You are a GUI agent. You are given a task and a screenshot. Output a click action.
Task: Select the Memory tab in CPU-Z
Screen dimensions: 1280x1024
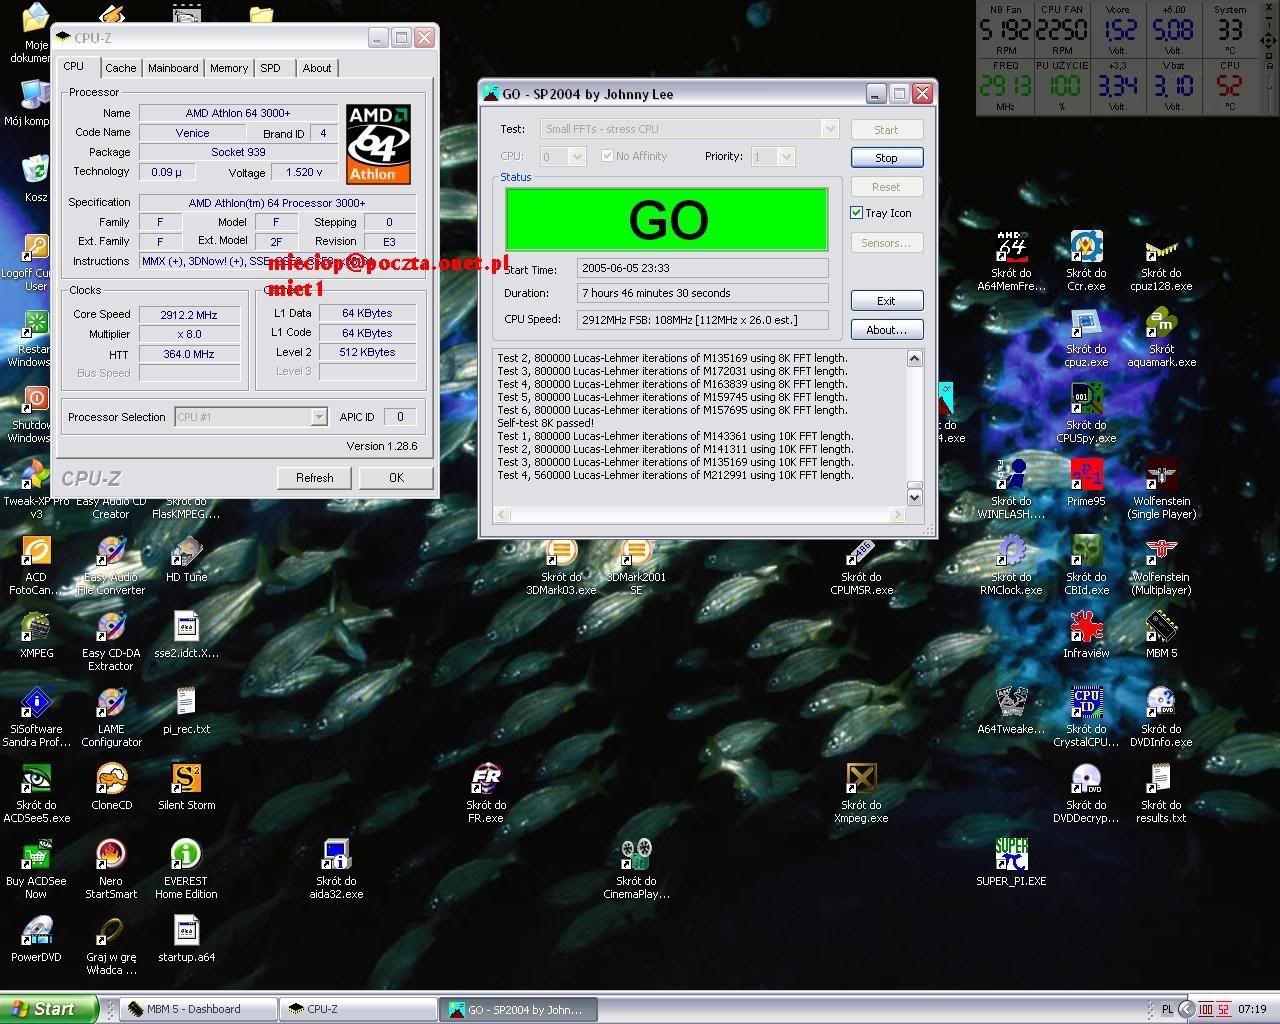point(229,68)
